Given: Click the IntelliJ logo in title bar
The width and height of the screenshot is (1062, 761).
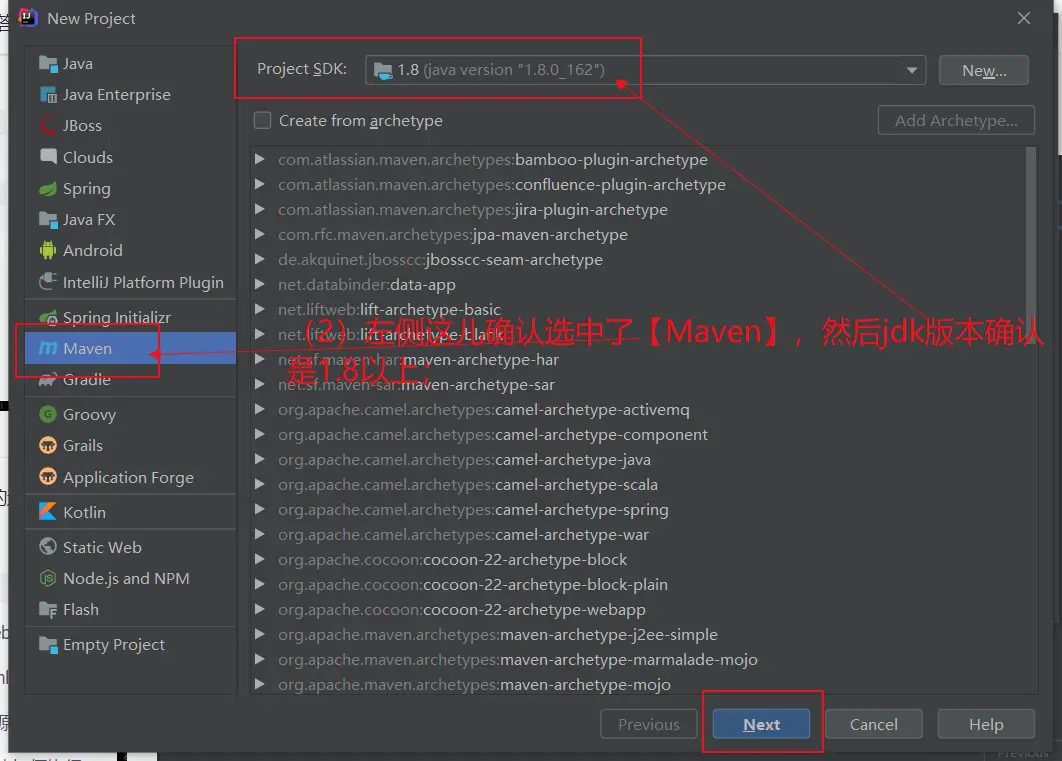Looking at the screenshot, I should [x=28, y=18].
